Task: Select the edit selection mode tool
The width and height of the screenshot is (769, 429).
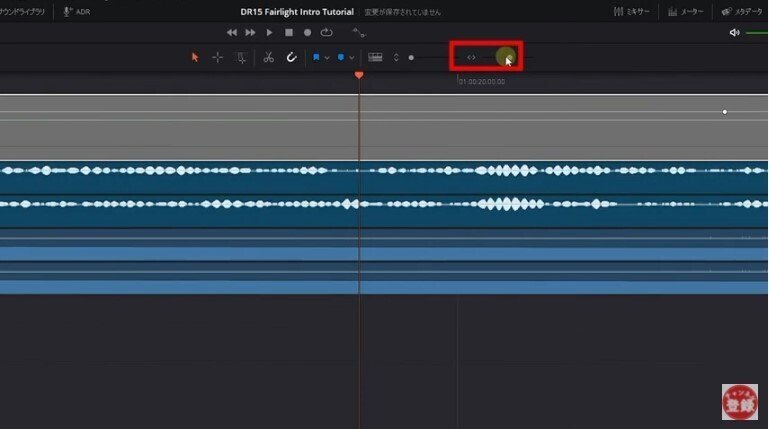Action: [241, 57]
